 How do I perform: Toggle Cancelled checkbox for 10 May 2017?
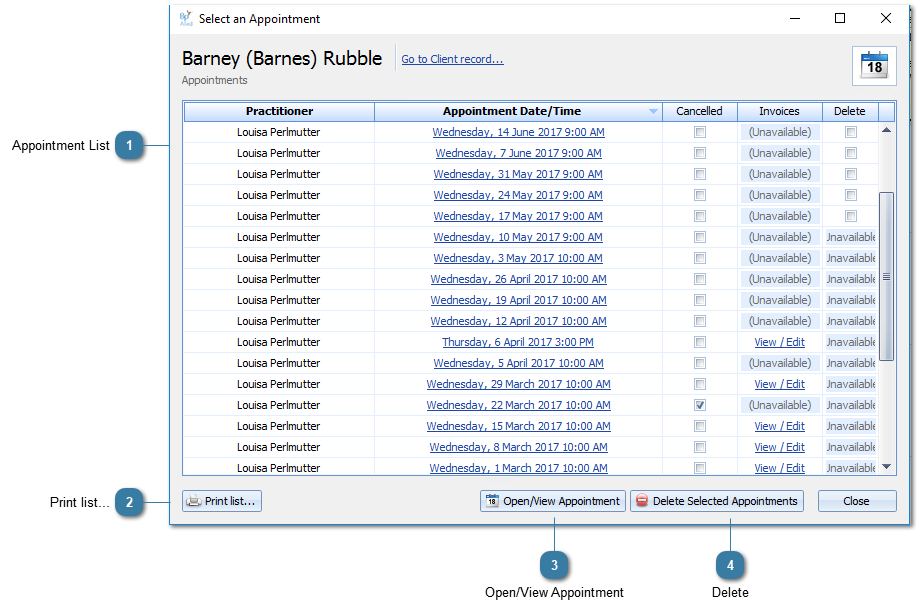pyautogui.click(x=699, y=237)
